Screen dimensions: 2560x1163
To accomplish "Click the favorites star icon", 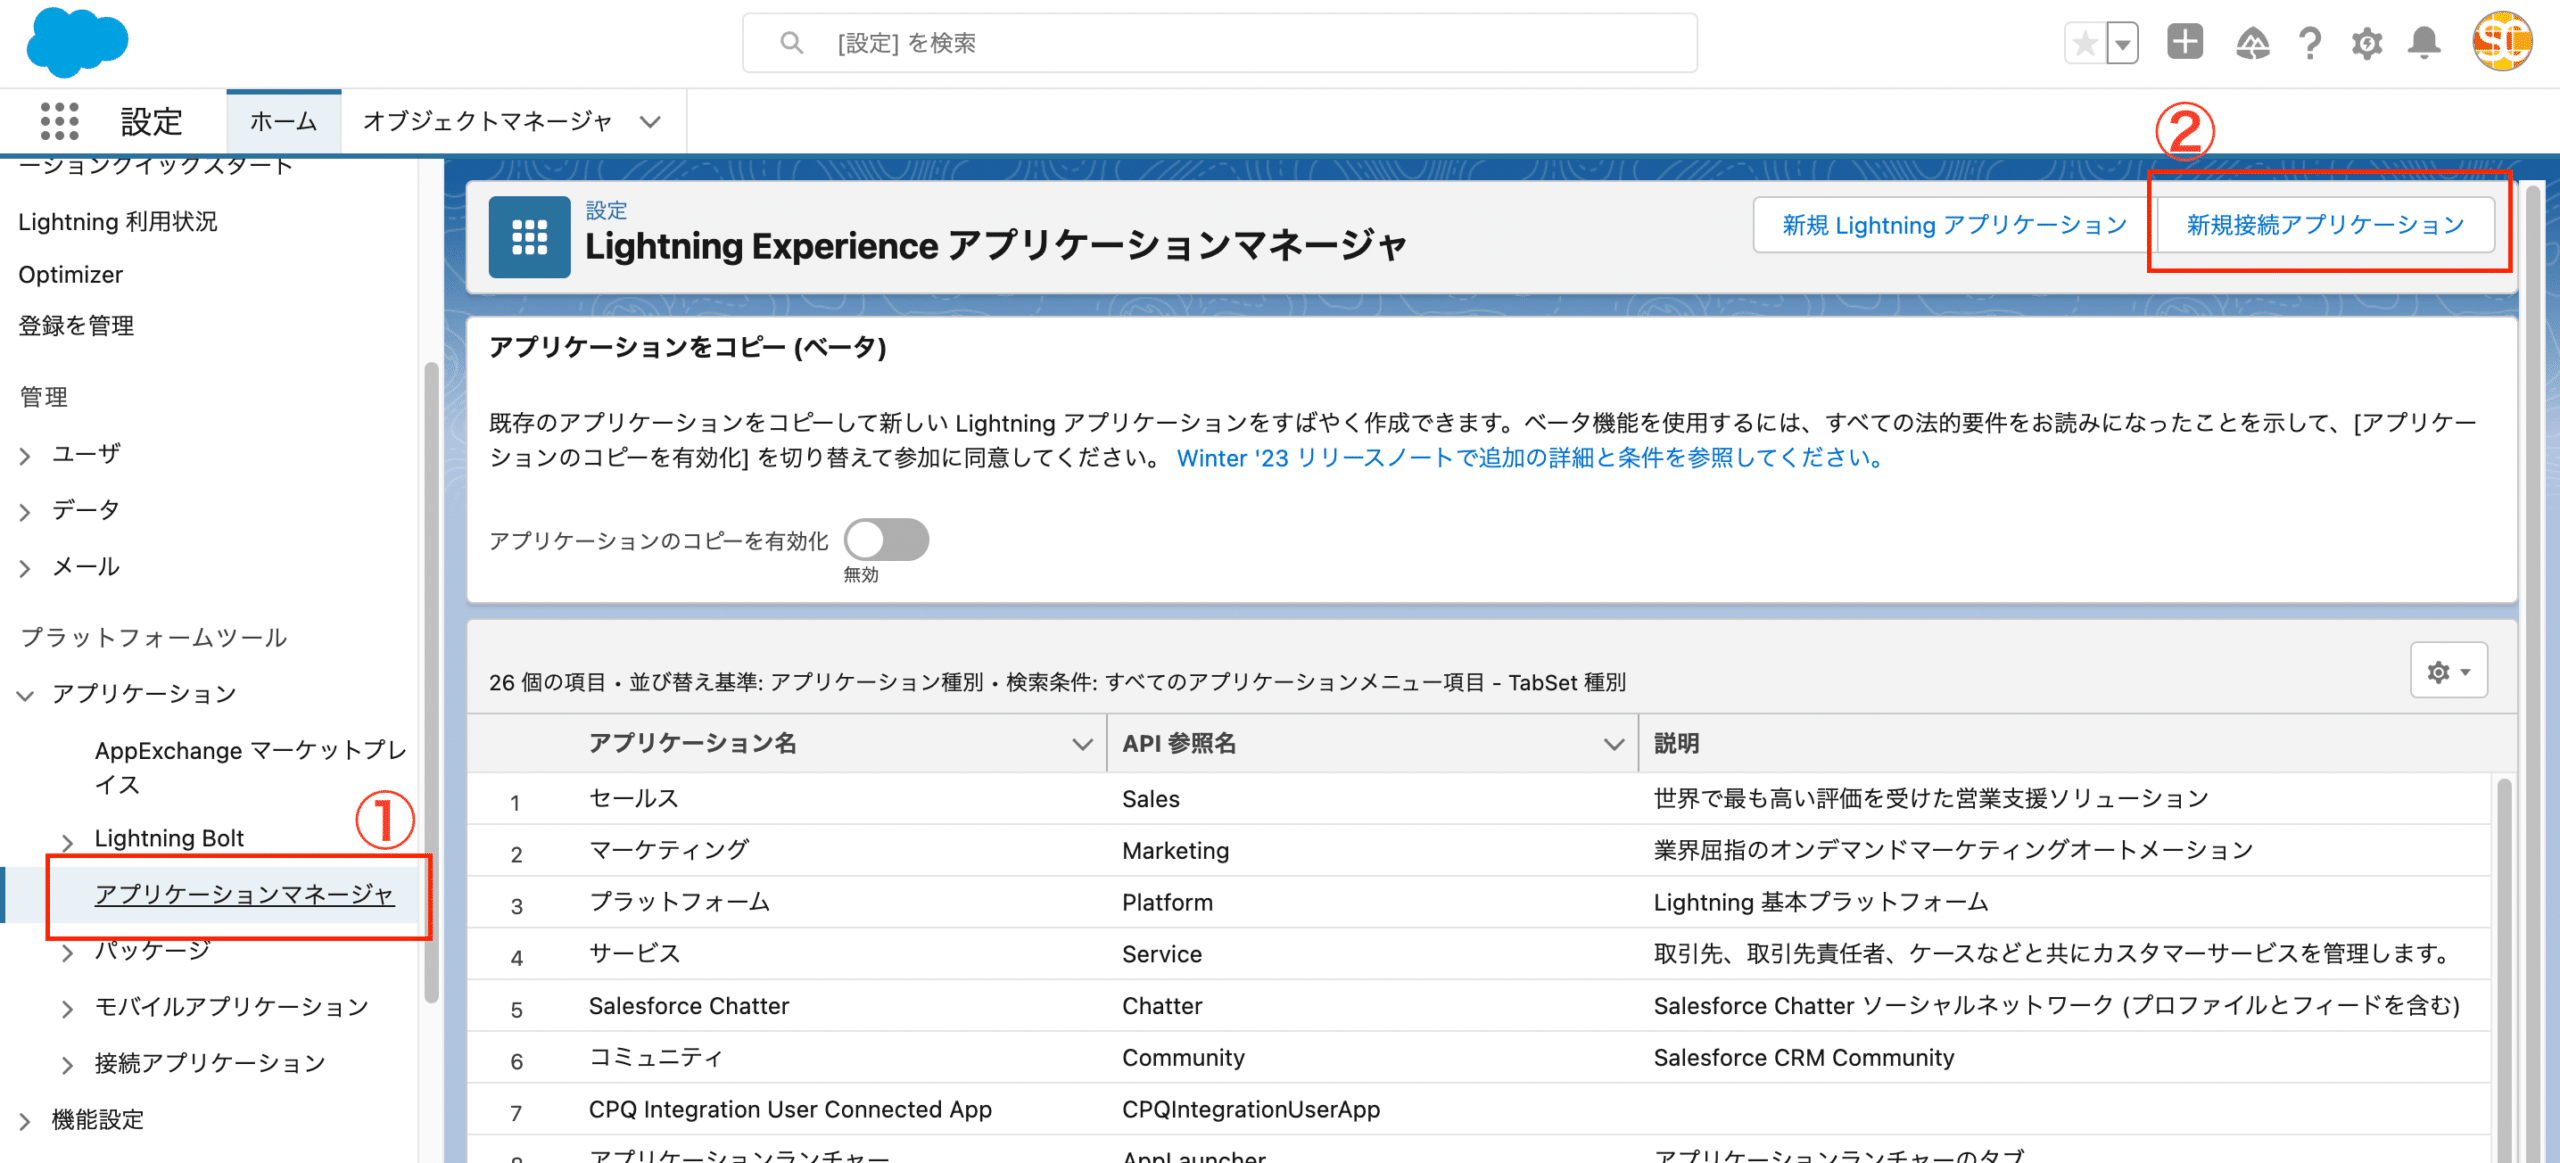I will tap(2085, 43).
